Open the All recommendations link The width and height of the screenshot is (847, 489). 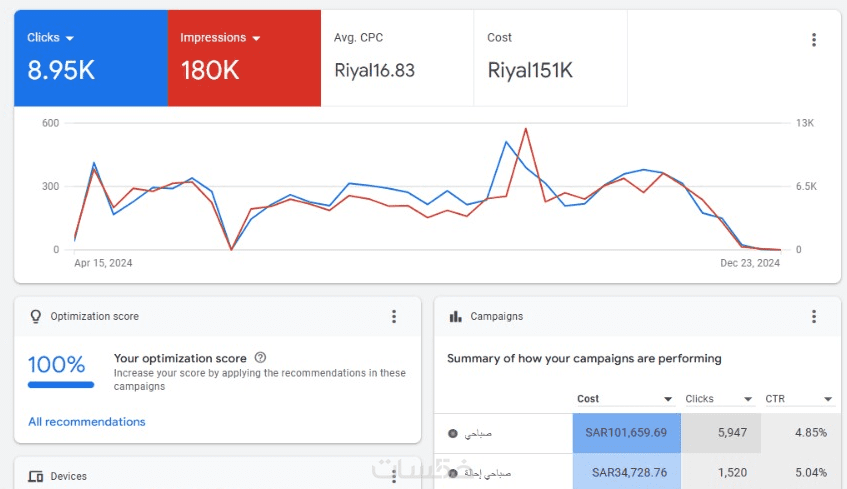[87, 422]
